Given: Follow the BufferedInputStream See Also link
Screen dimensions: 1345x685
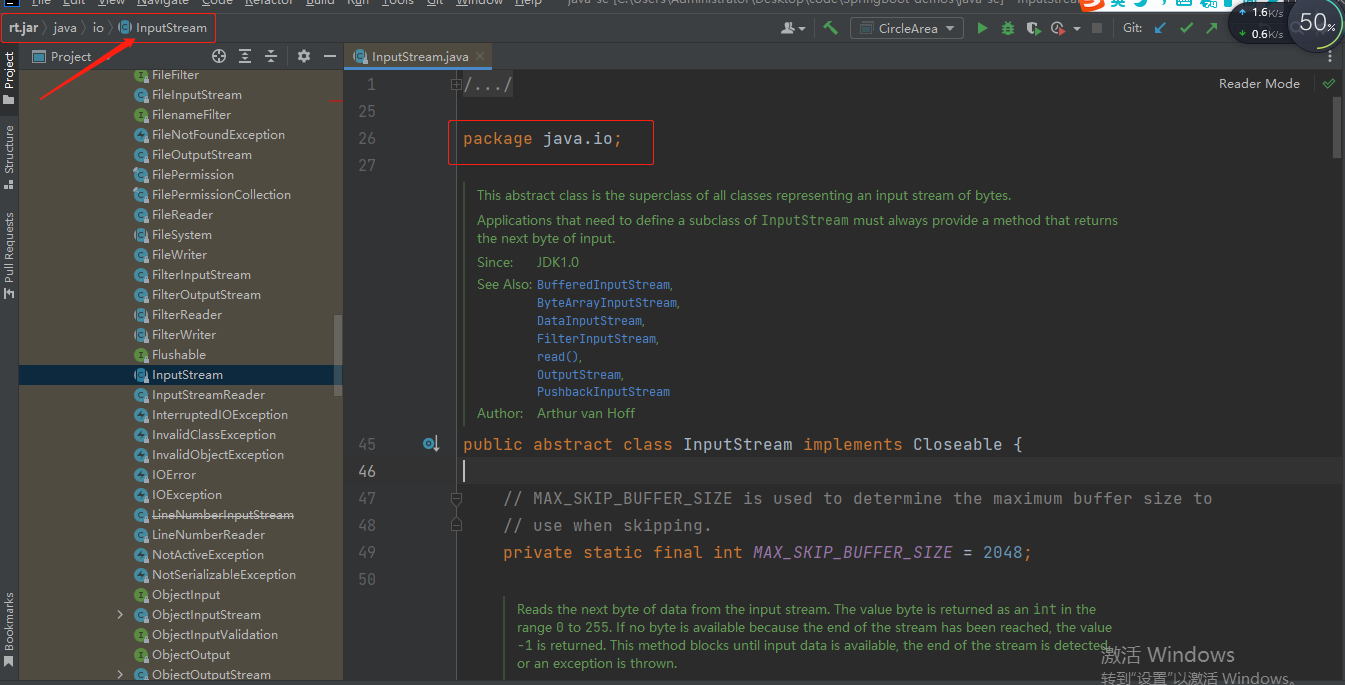Looking at the screenshot, I should click(x=602, y=285).
